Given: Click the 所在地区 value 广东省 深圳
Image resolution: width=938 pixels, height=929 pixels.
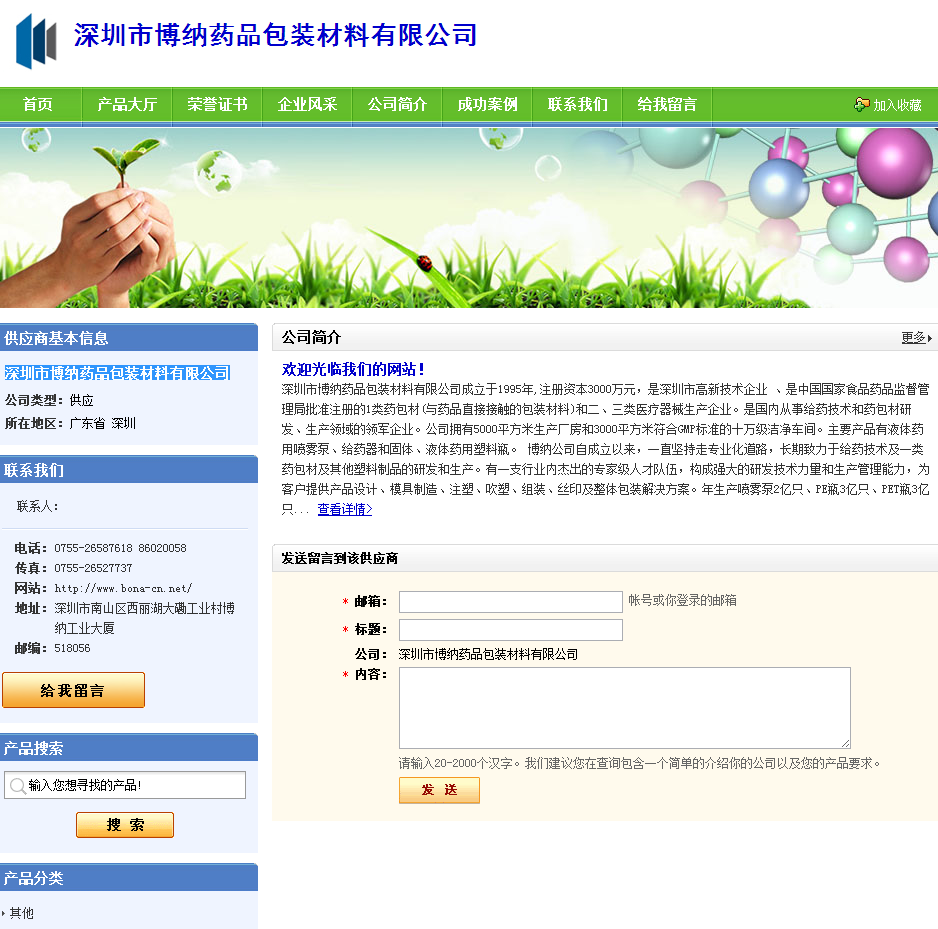Looking at the screenshot, I should click(x=103, y=423).
